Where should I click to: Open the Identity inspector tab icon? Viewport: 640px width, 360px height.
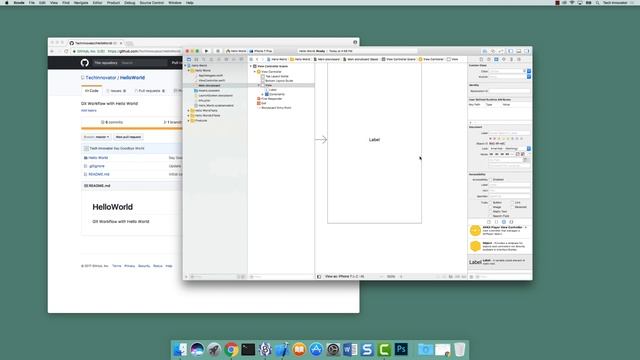pos(496,59)
